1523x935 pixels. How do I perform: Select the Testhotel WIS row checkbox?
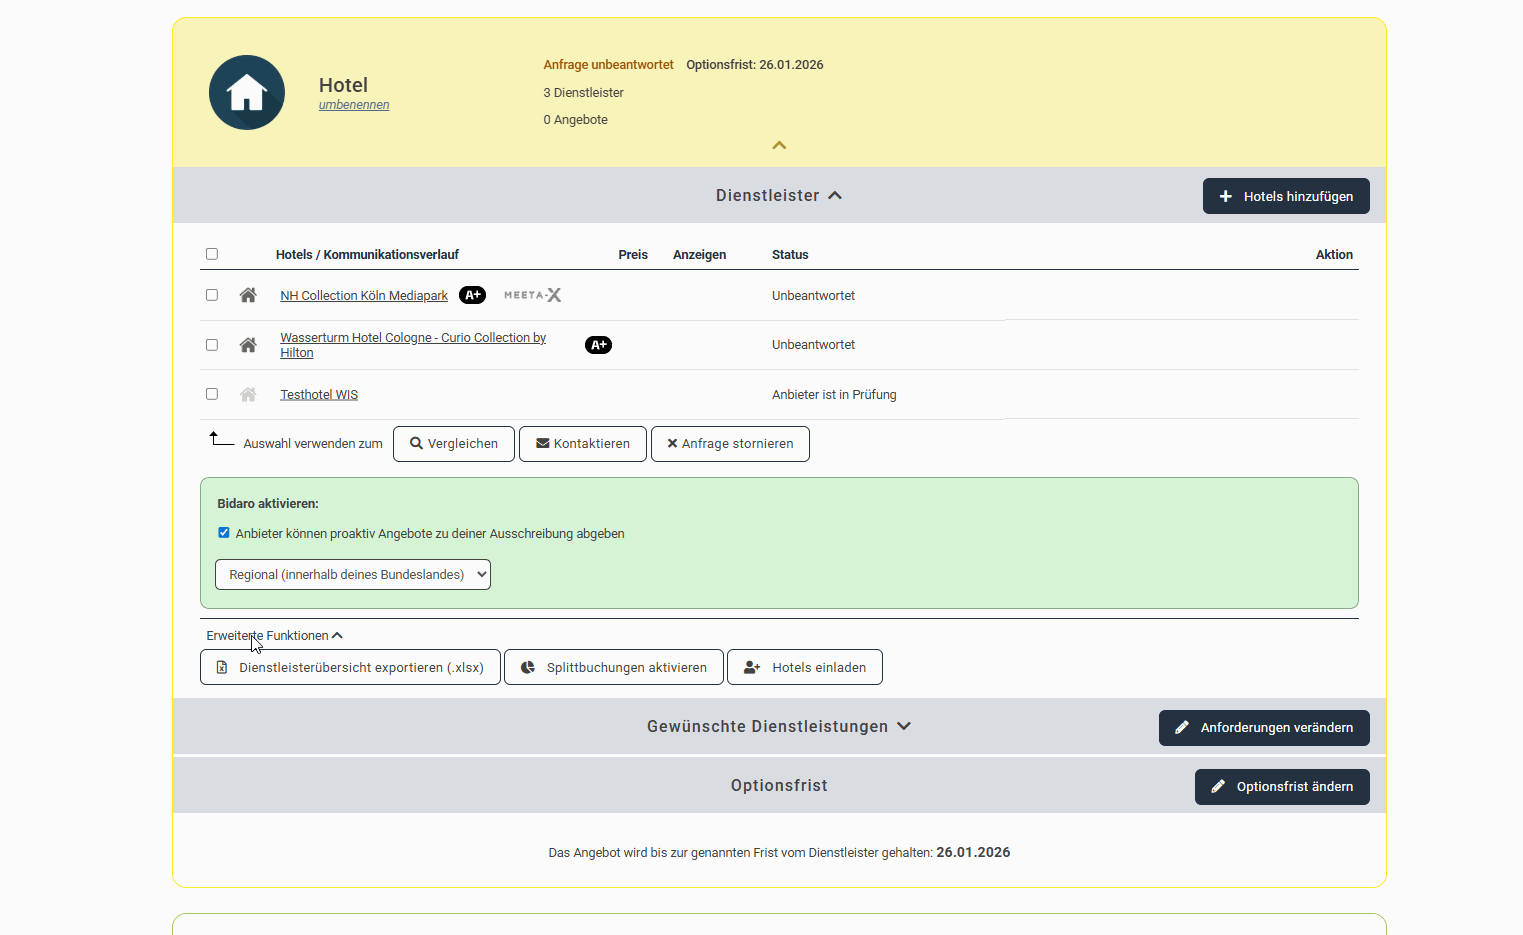coord(212,394)
